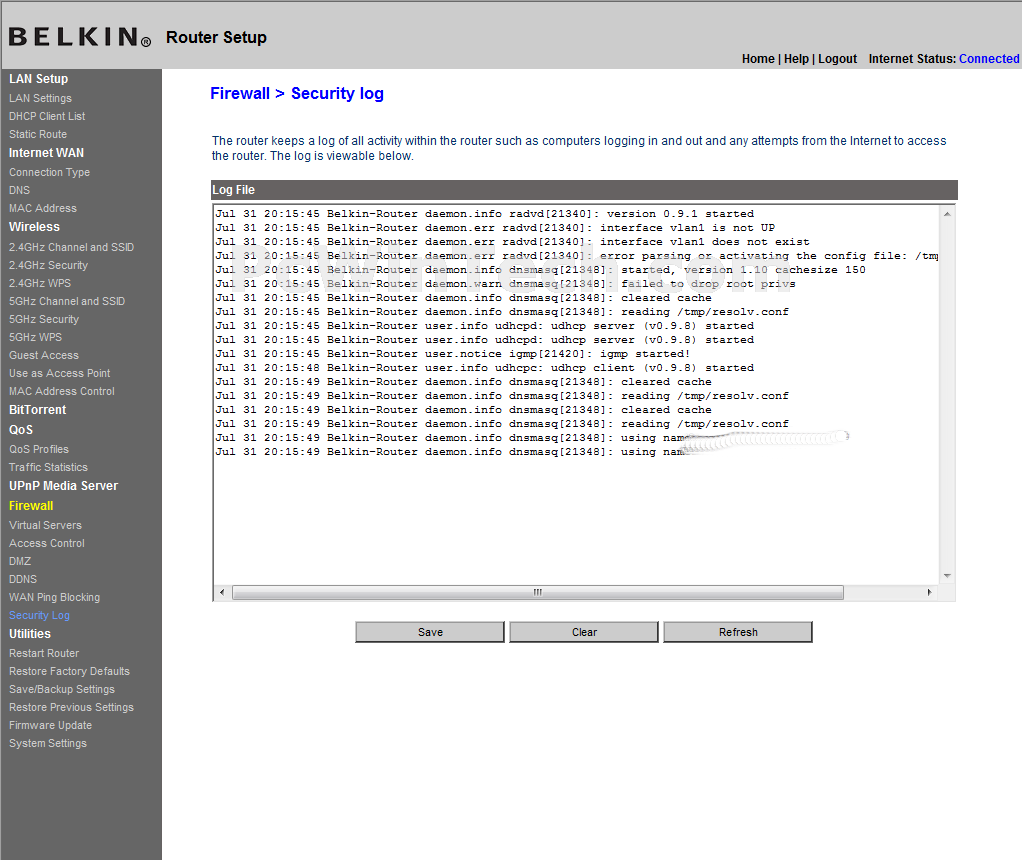This screenshot has height=860, width=1022.
Task: Click the log line 'igmp started!'
Action: 452,354
